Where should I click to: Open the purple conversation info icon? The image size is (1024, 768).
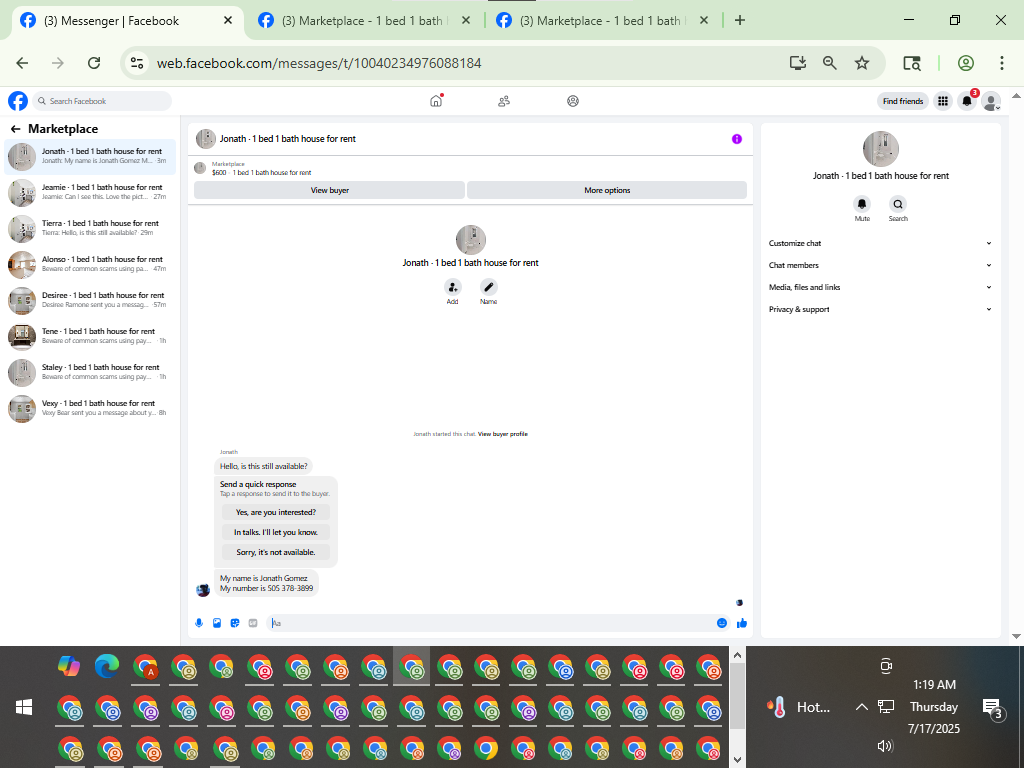(x=737, y=139)
